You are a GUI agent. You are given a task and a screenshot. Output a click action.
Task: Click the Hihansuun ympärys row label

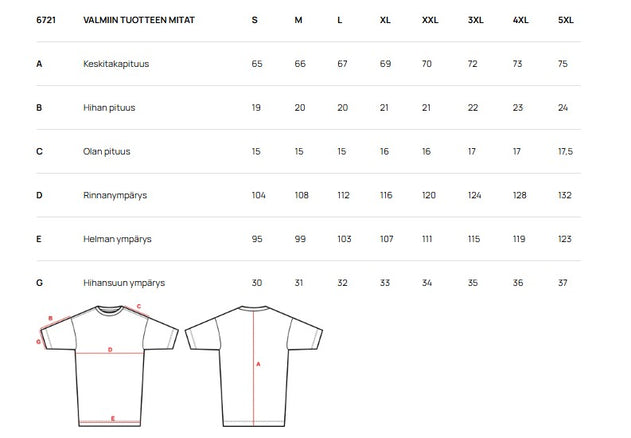click(124, 283)
